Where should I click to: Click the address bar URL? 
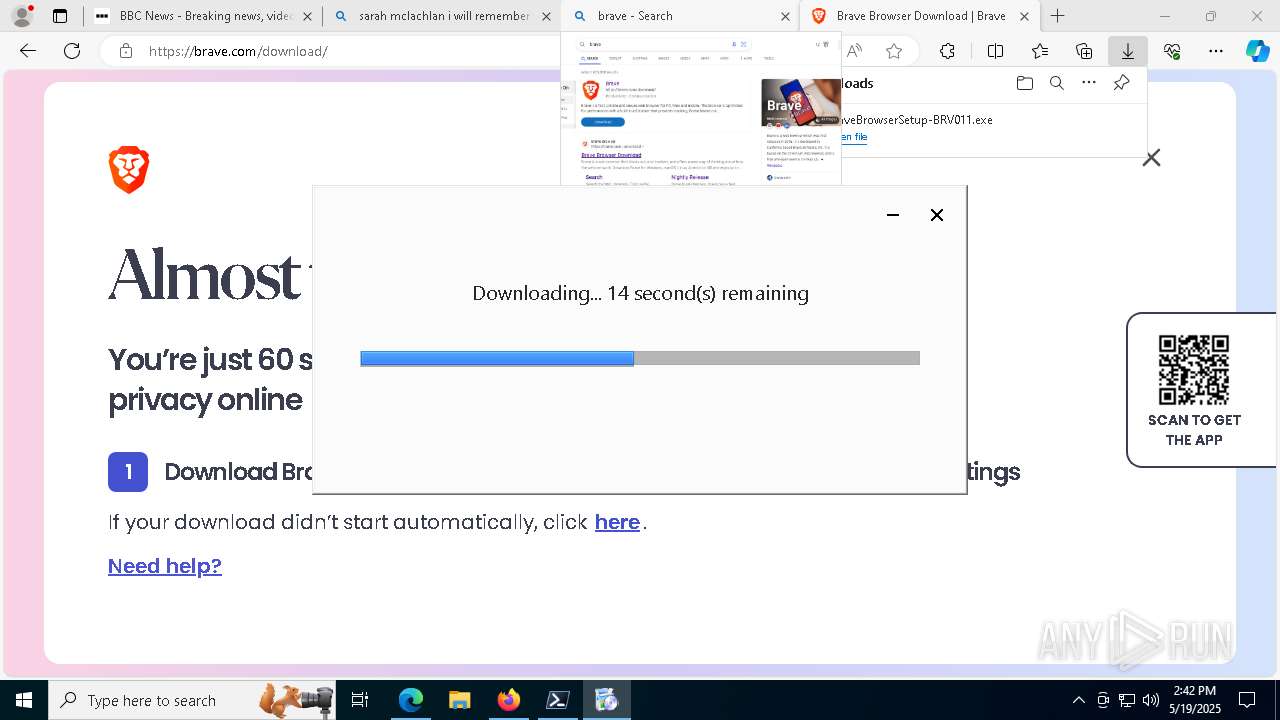pos(238,51)
